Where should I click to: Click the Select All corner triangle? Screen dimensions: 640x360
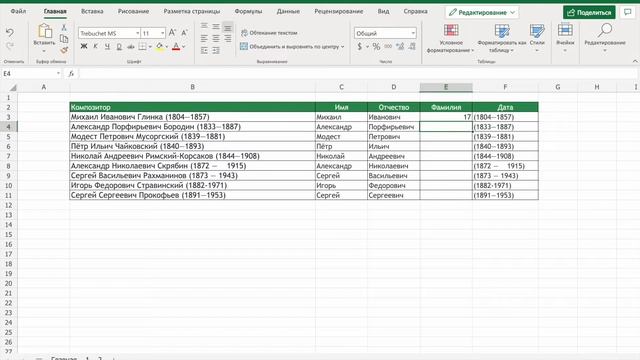coord(13,87)
